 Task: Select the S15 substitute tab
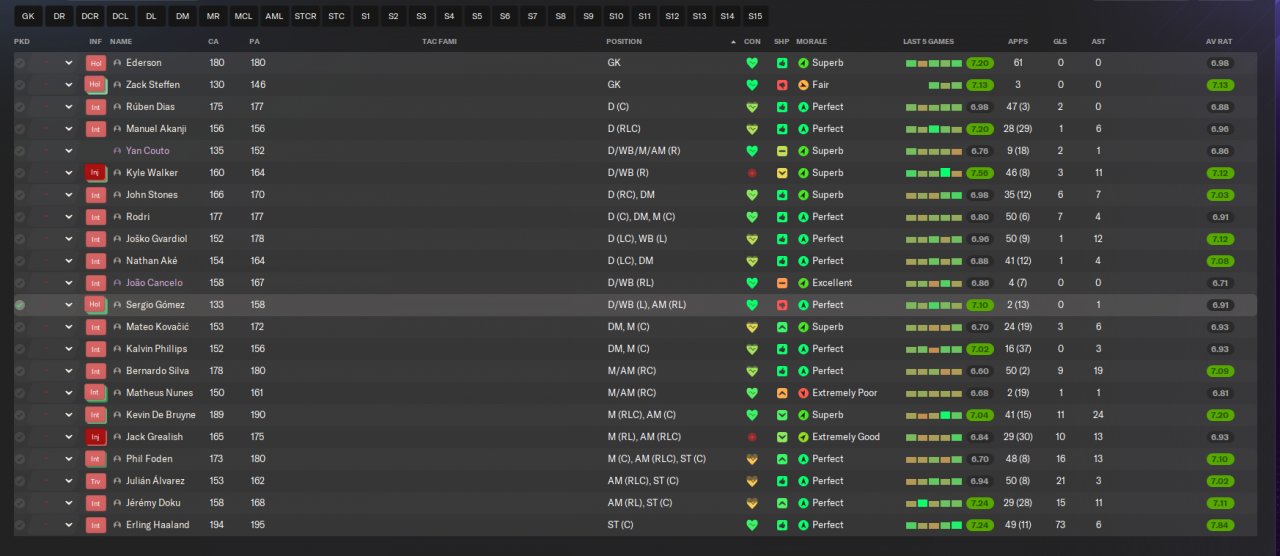754,17
